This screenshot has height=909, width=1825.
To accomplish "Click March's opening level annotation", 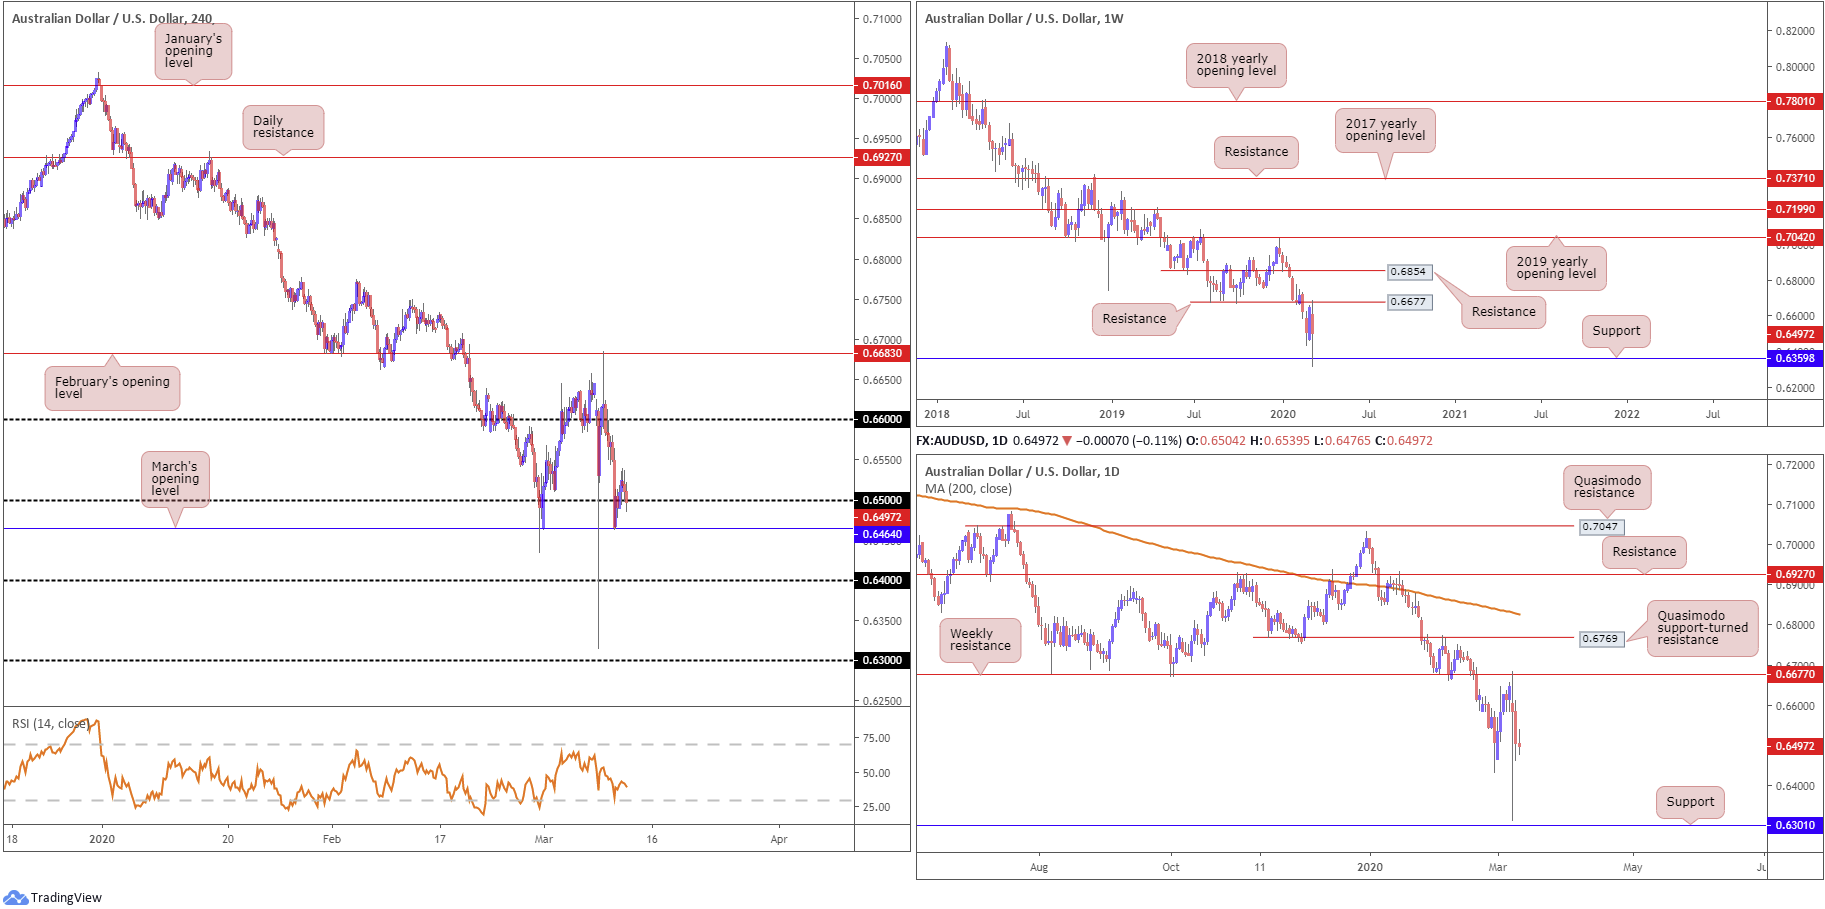I will click(x=175, y=479).
